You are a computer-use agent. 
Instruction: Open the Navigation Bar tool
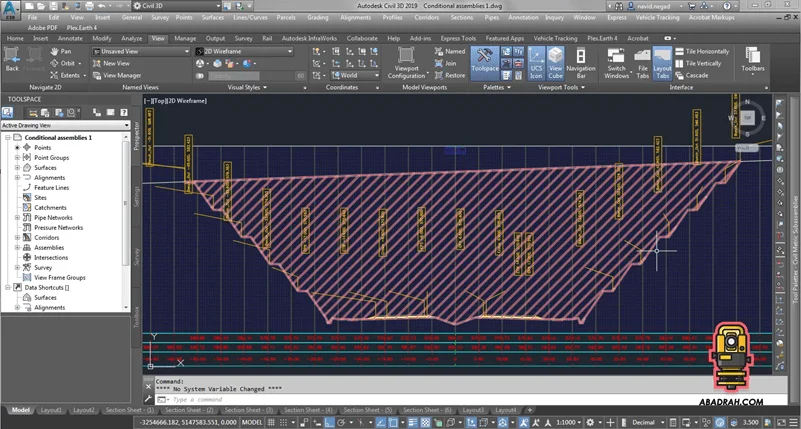(581, 62)
